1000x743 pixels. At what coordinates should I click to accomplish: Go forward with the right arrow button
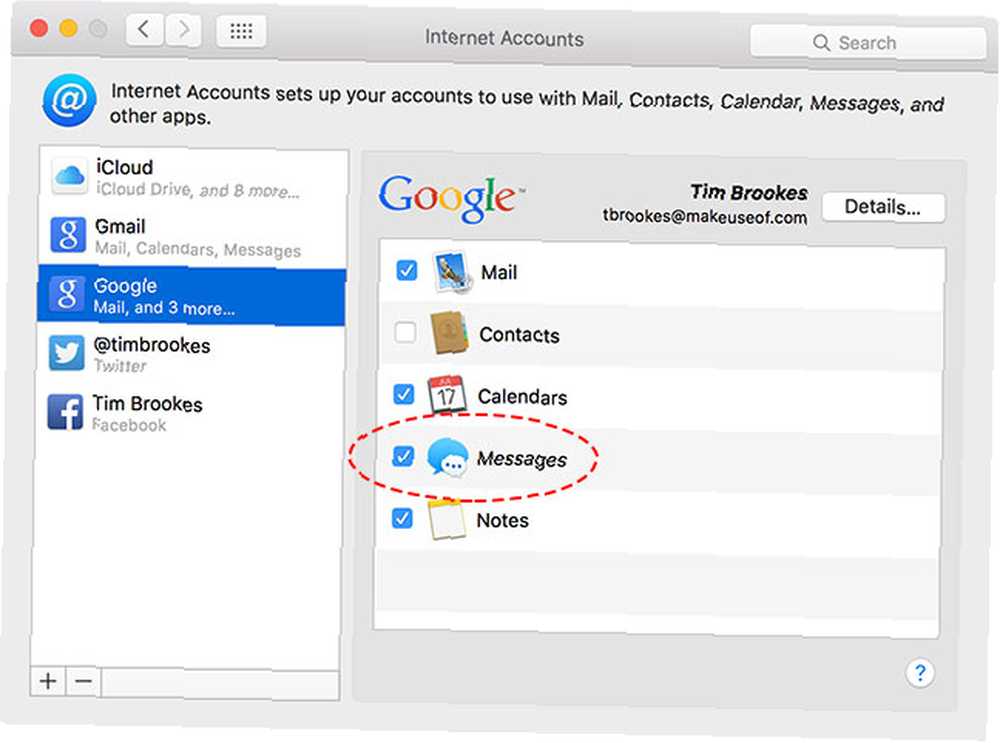(184, 30)
